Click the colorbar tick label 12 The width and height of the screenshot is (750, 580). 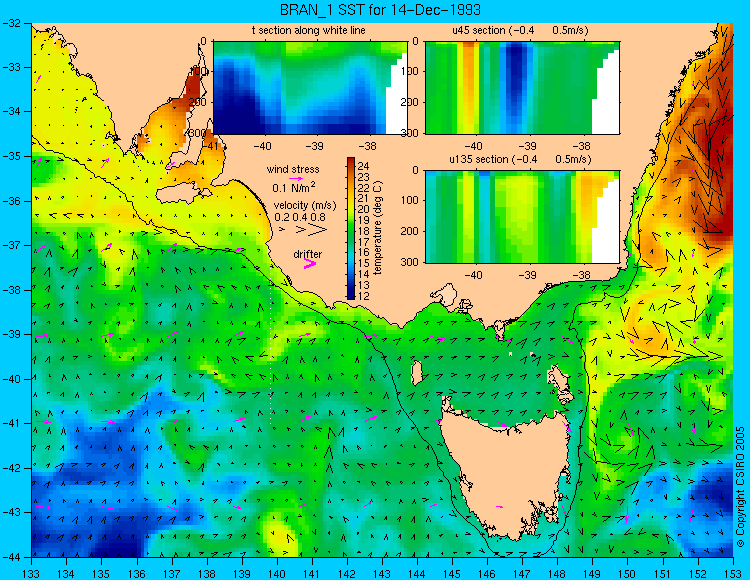tap(364, 296)
